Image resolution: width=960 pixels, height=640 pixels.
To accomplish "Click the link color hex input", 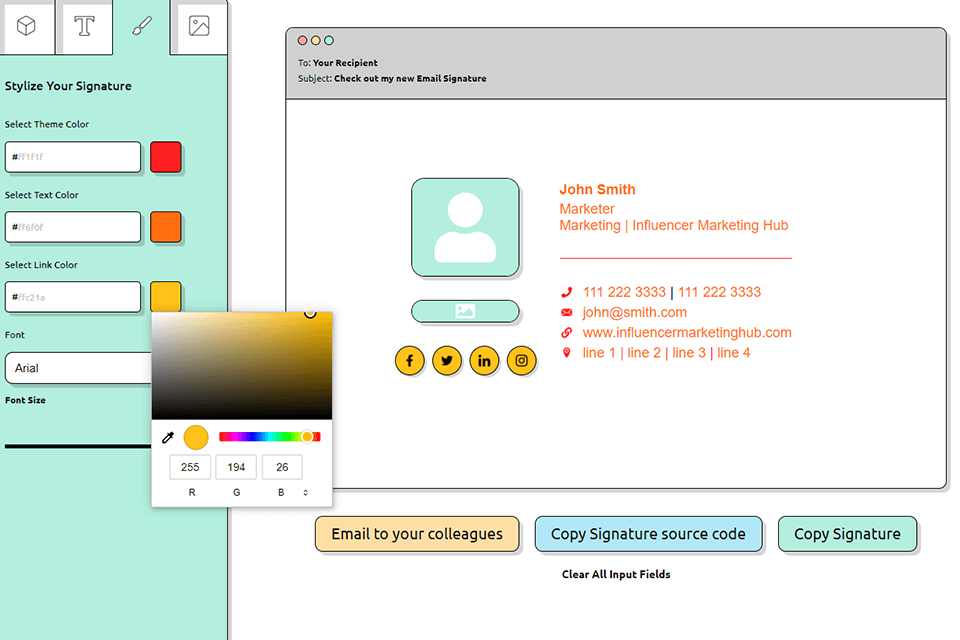I will tap(73, 297).
